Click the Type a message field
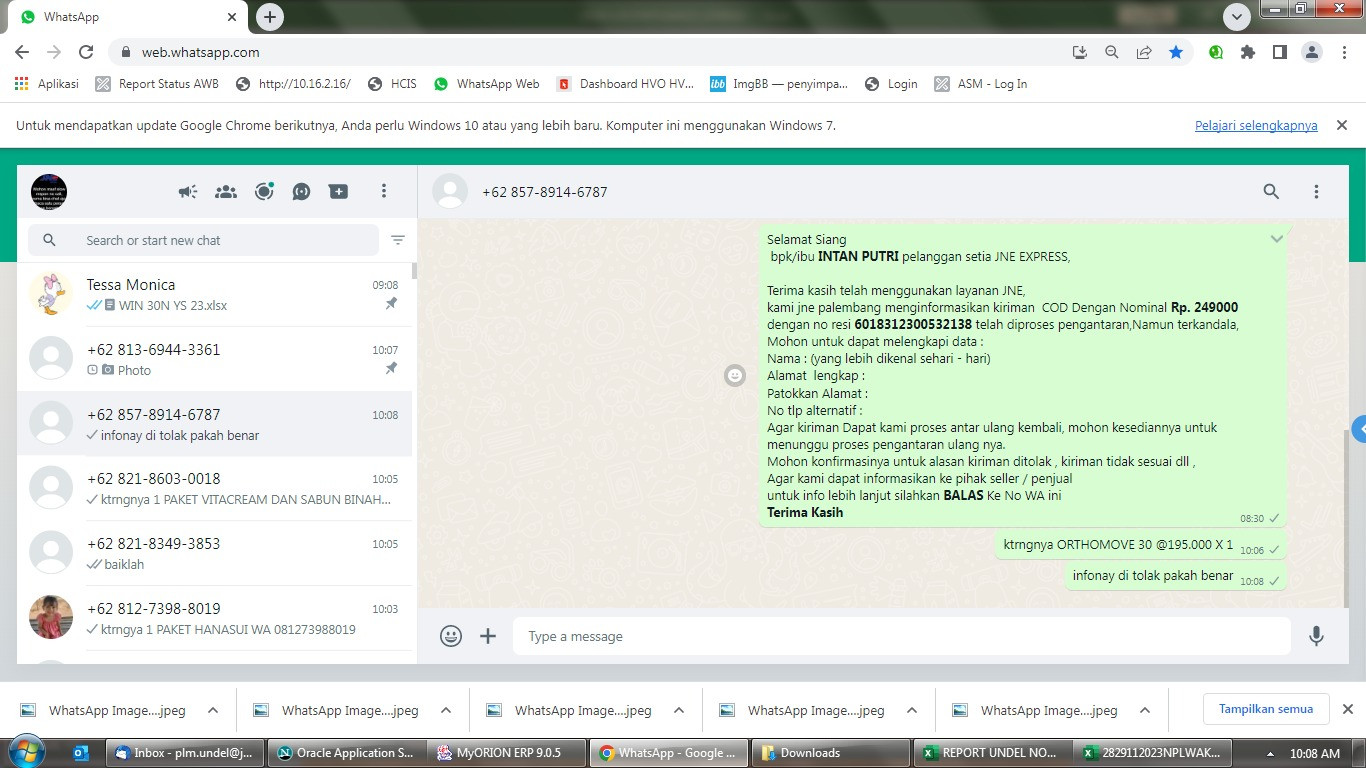Screen dimensions: 1366x768 [902, 636]
